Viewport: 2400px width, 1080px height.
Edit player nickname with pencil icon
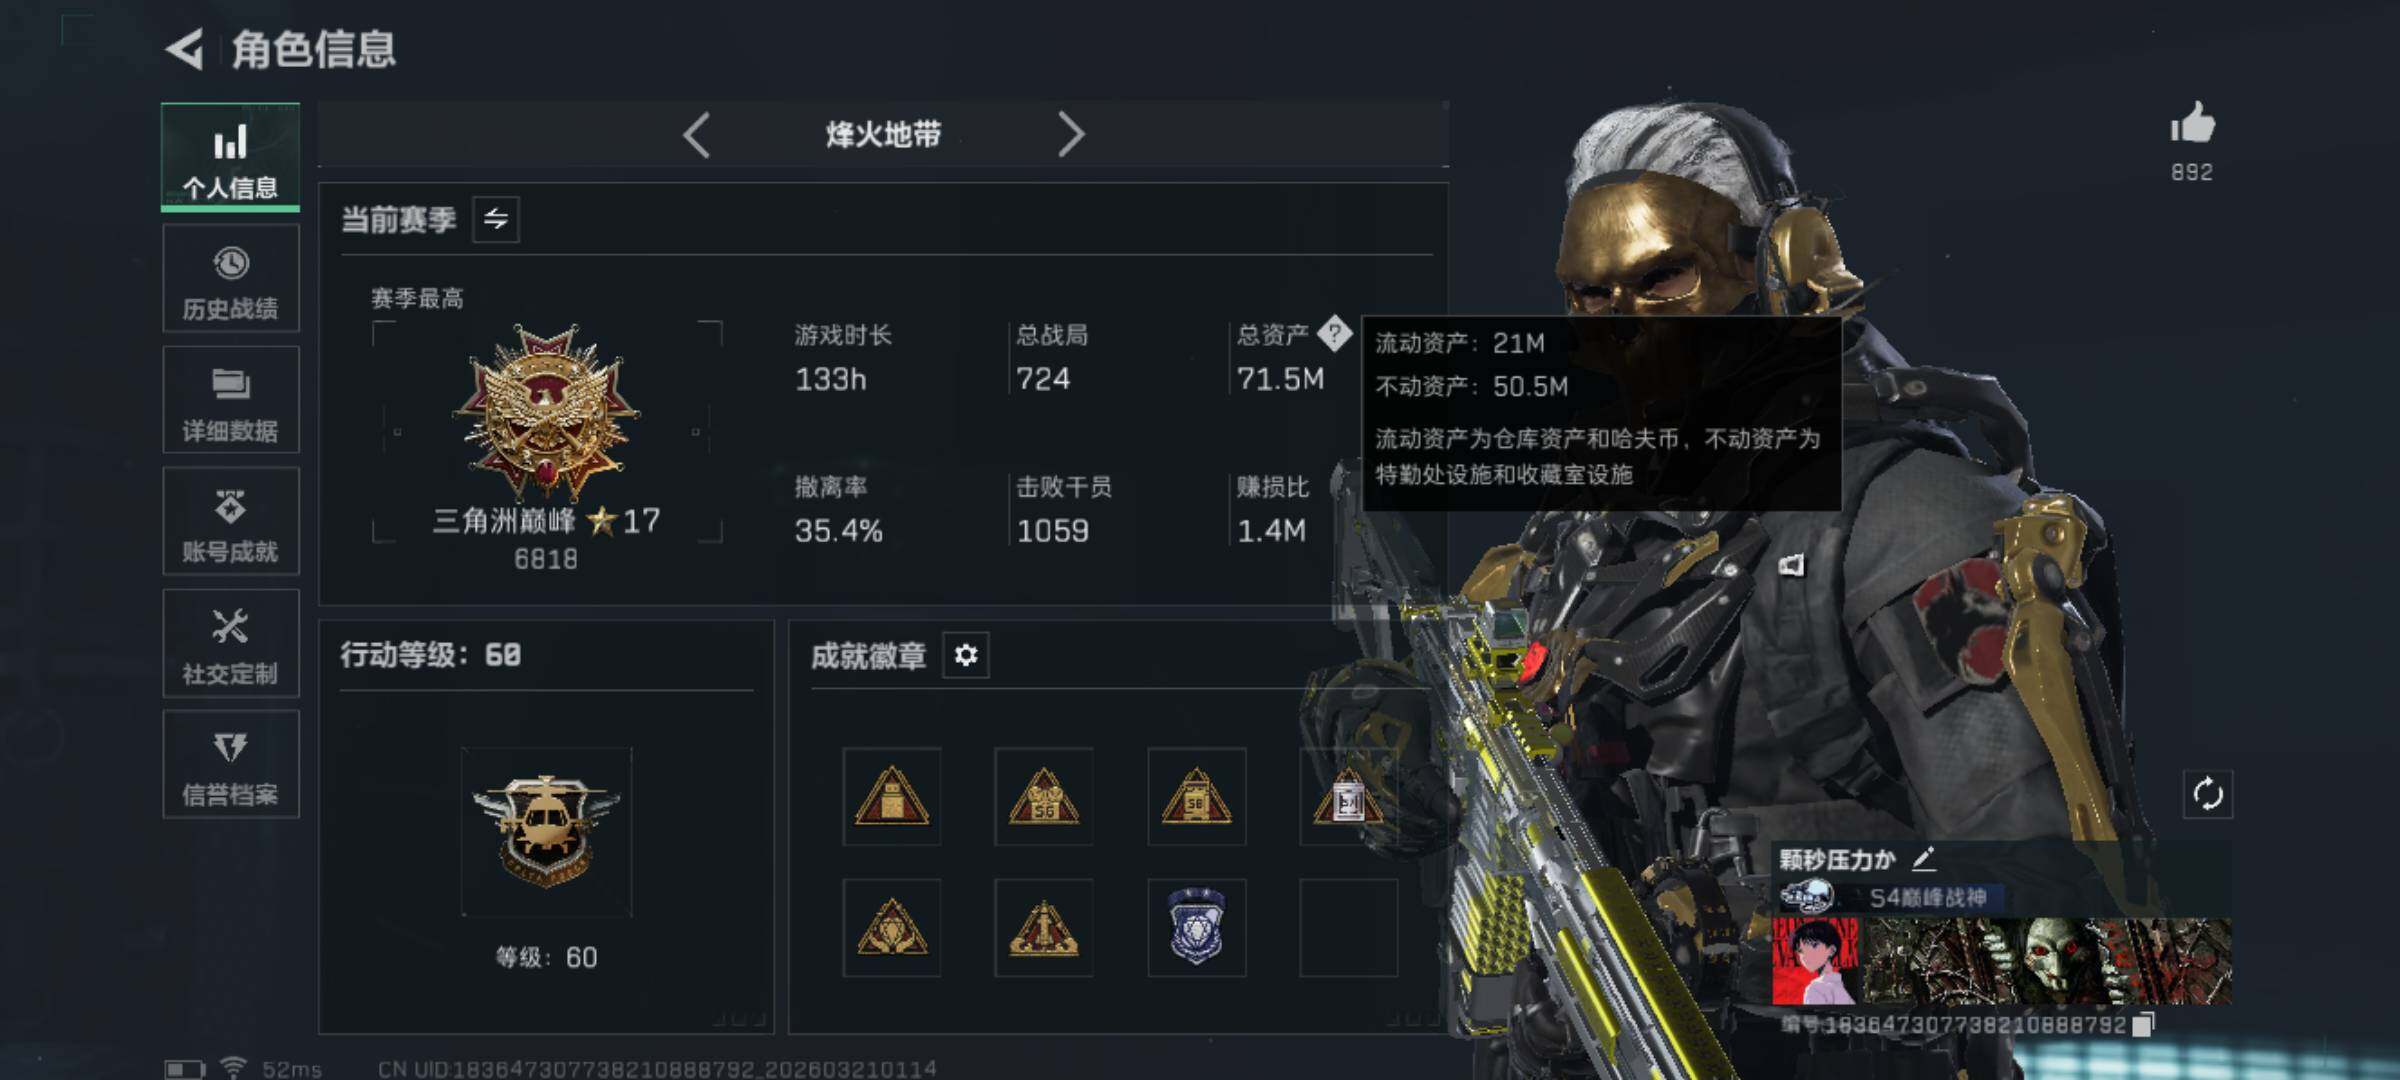[1924, 858]
